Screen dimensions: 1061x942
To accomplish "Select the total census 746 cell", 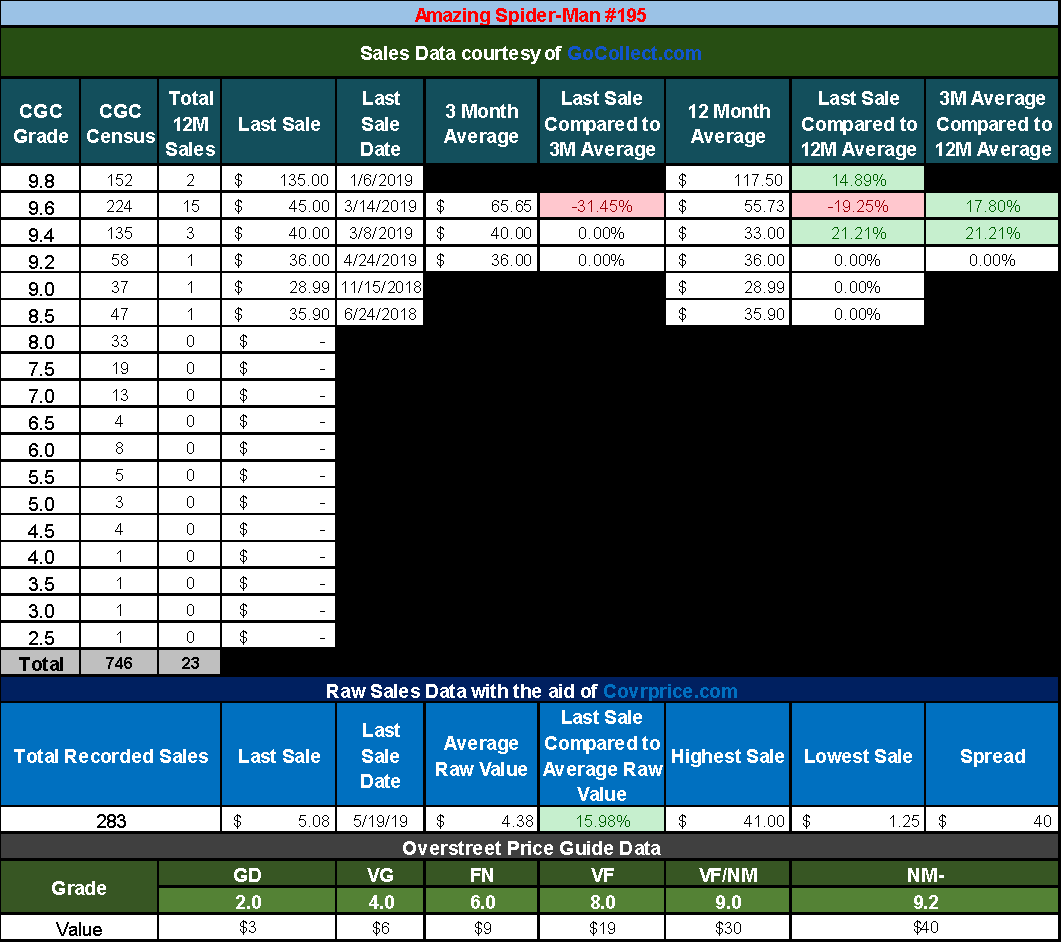I will pos(120,663).
